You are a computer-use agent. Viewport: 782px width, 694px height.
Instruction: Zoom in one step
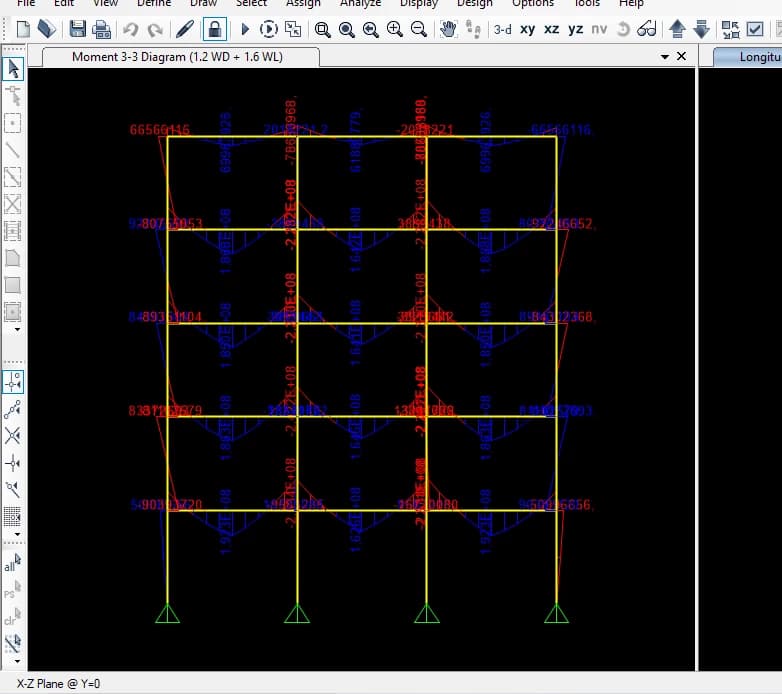394,29
